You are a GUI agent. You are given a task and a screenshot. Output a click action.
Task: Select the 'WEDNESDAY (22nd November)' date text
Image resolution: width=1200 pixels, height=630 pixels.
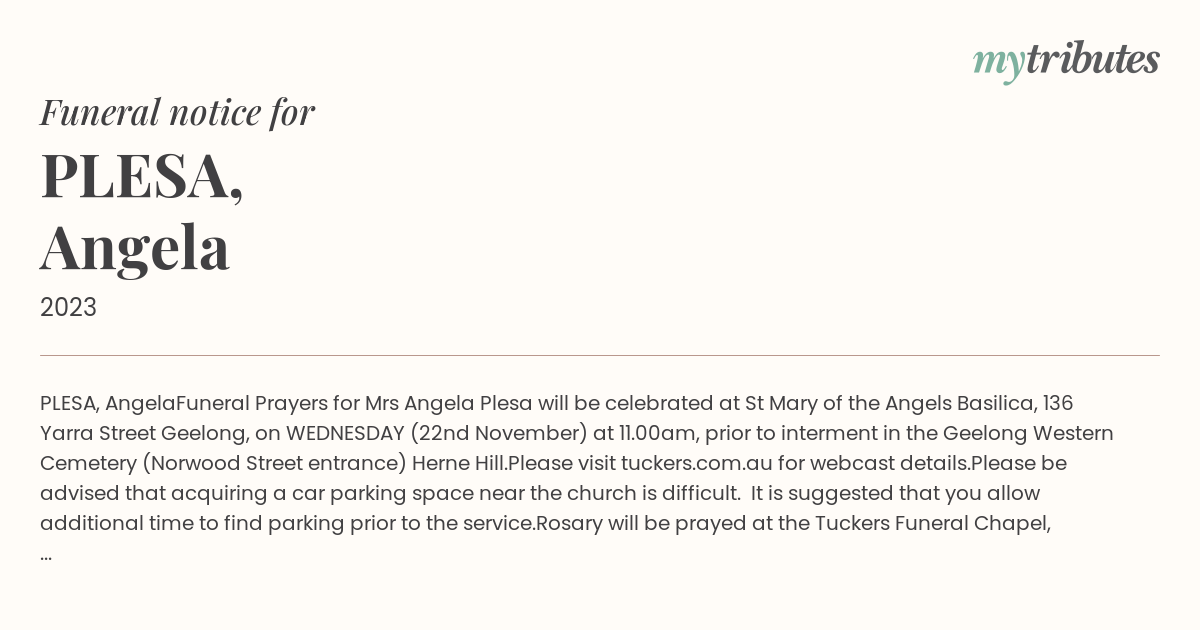438,434
